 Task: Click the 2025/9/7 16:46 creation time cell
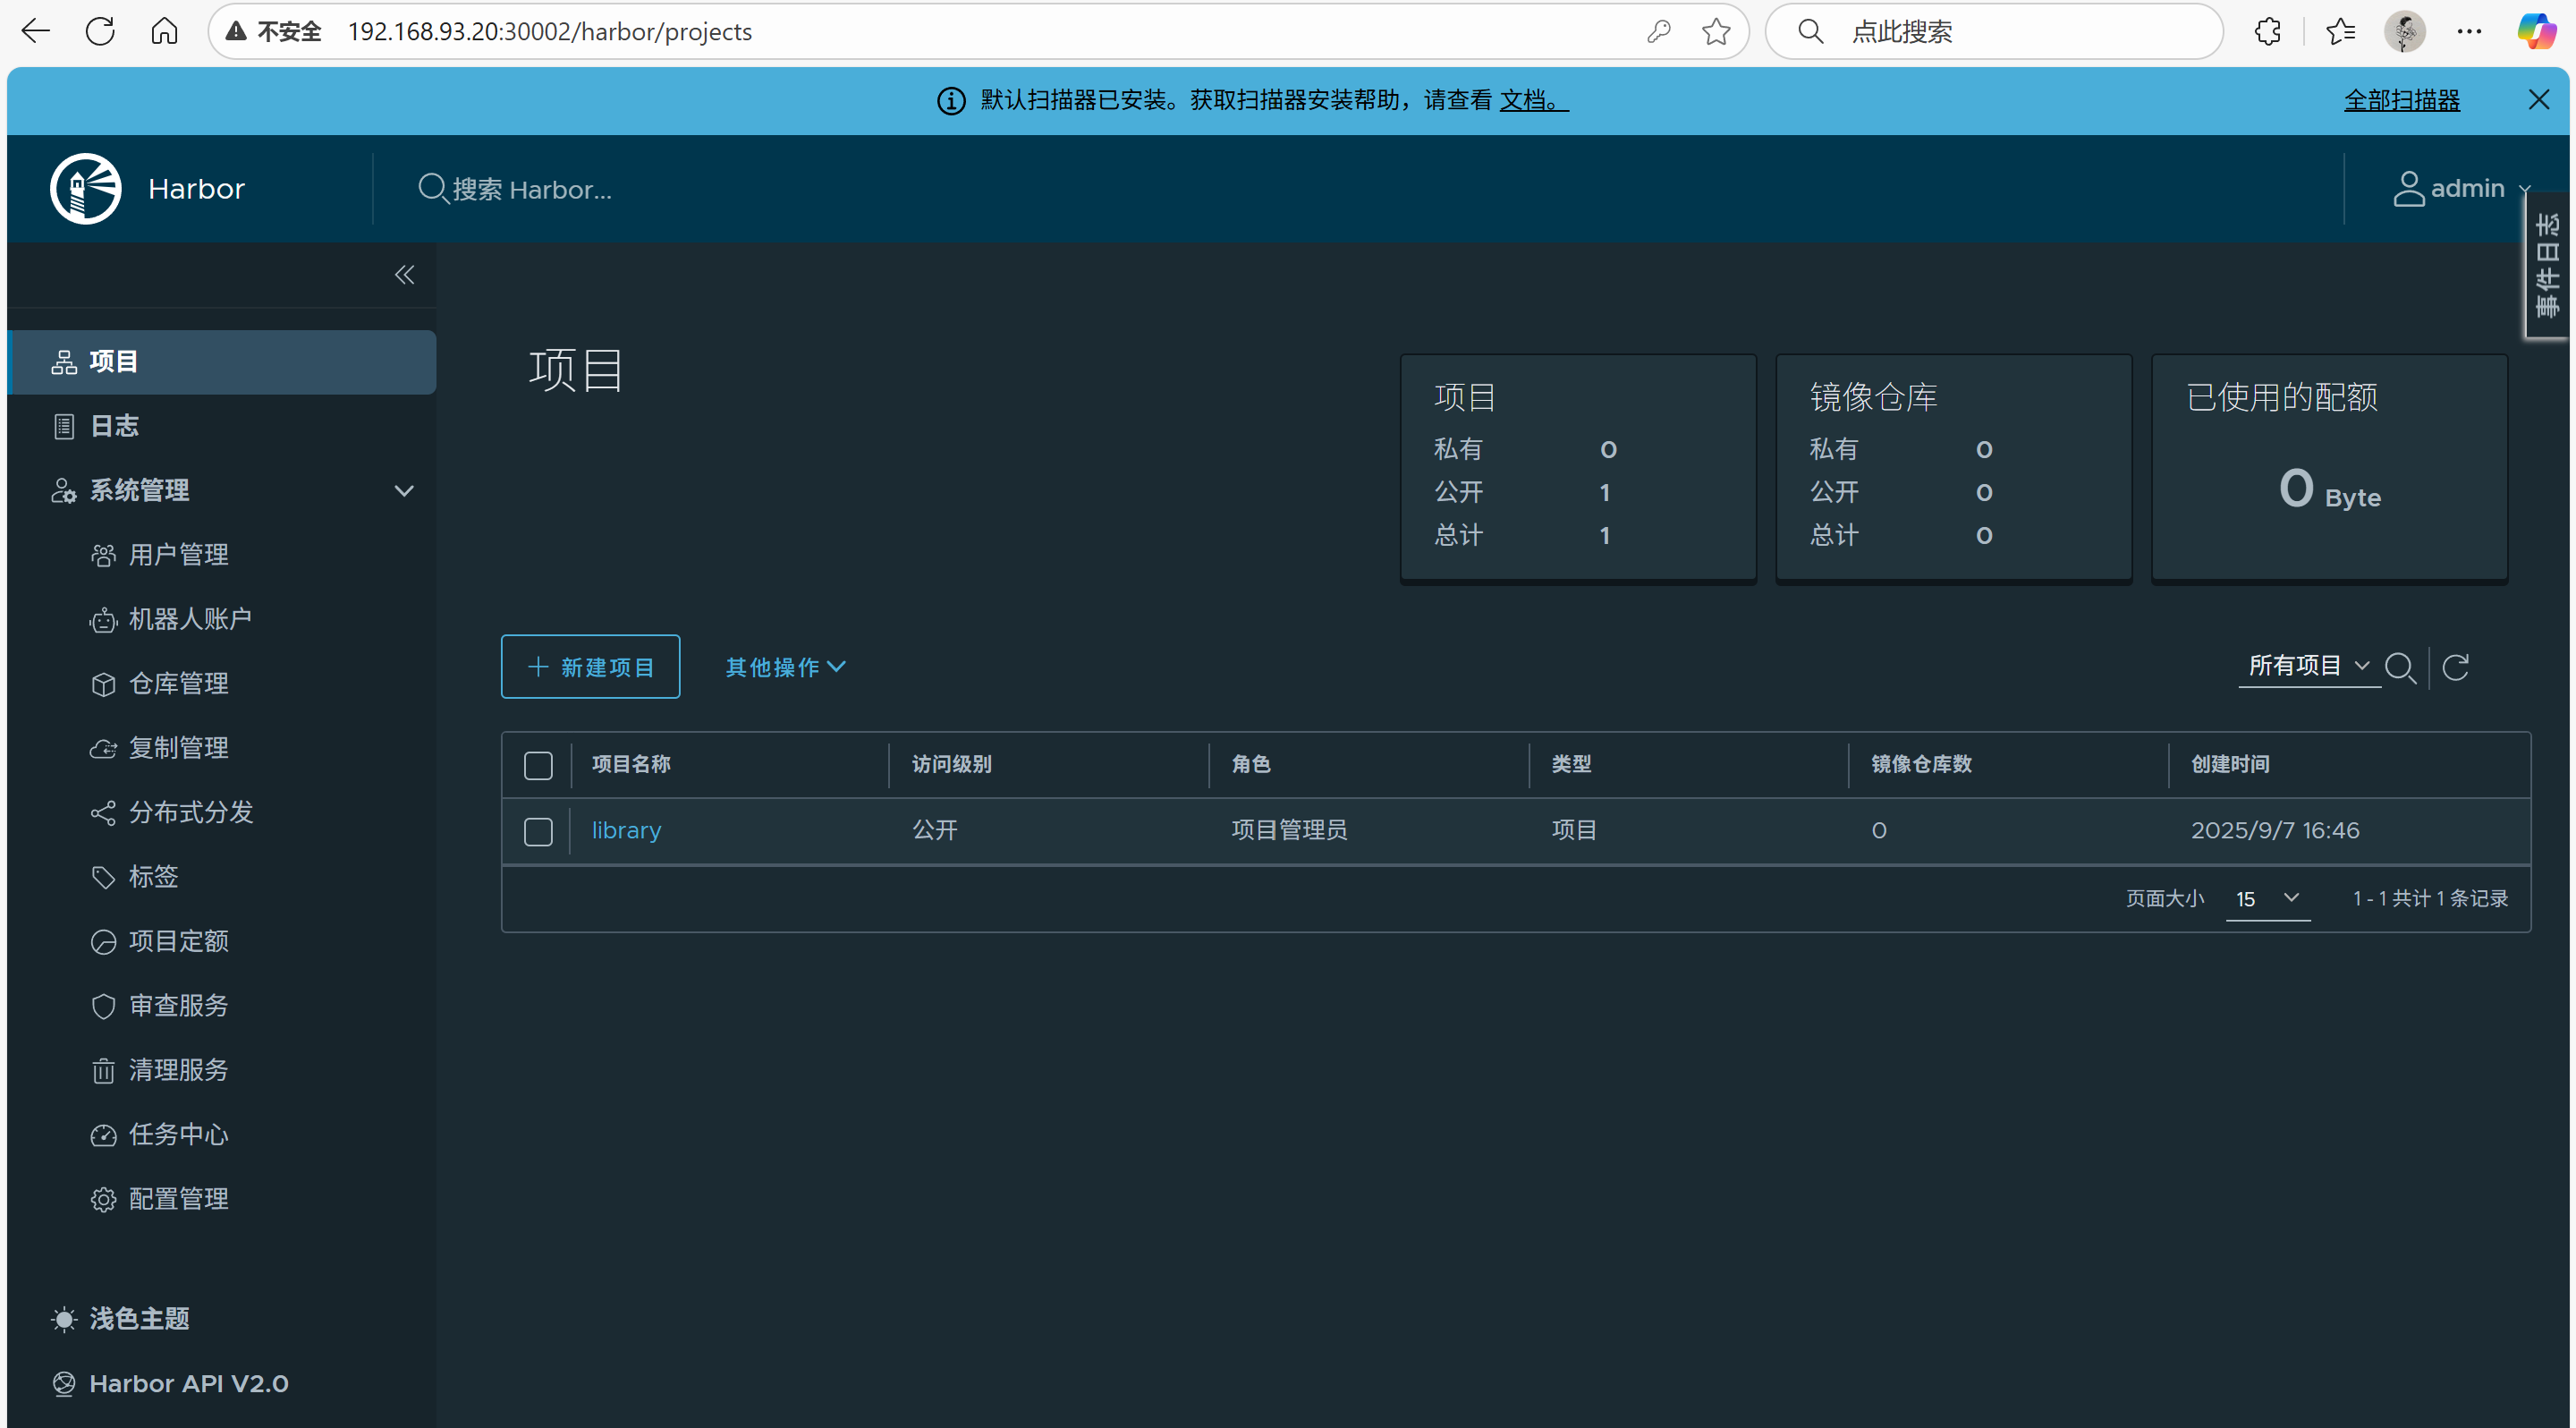[x=2275, y=830]
